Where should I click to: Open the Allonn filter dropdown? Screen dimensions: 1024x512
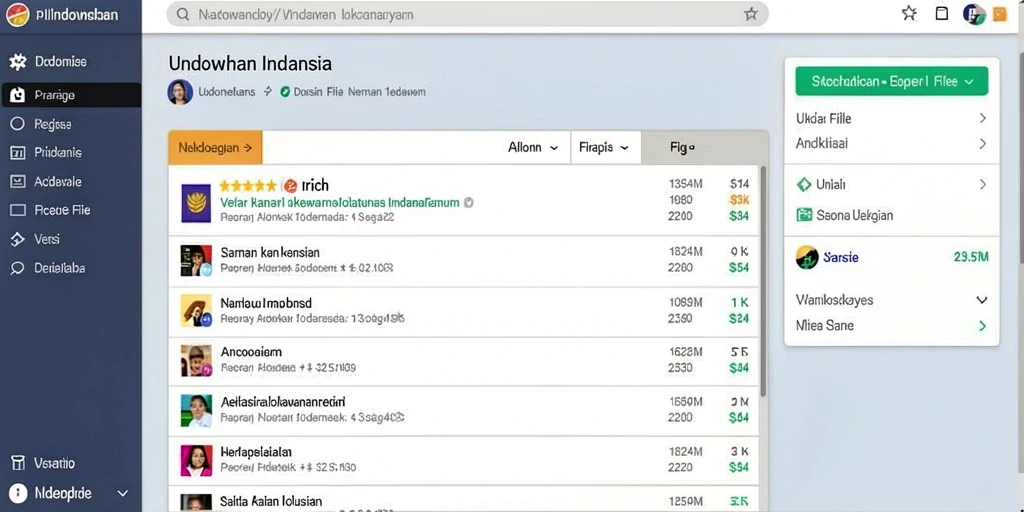pyautogui.click(x=534, y=148)
